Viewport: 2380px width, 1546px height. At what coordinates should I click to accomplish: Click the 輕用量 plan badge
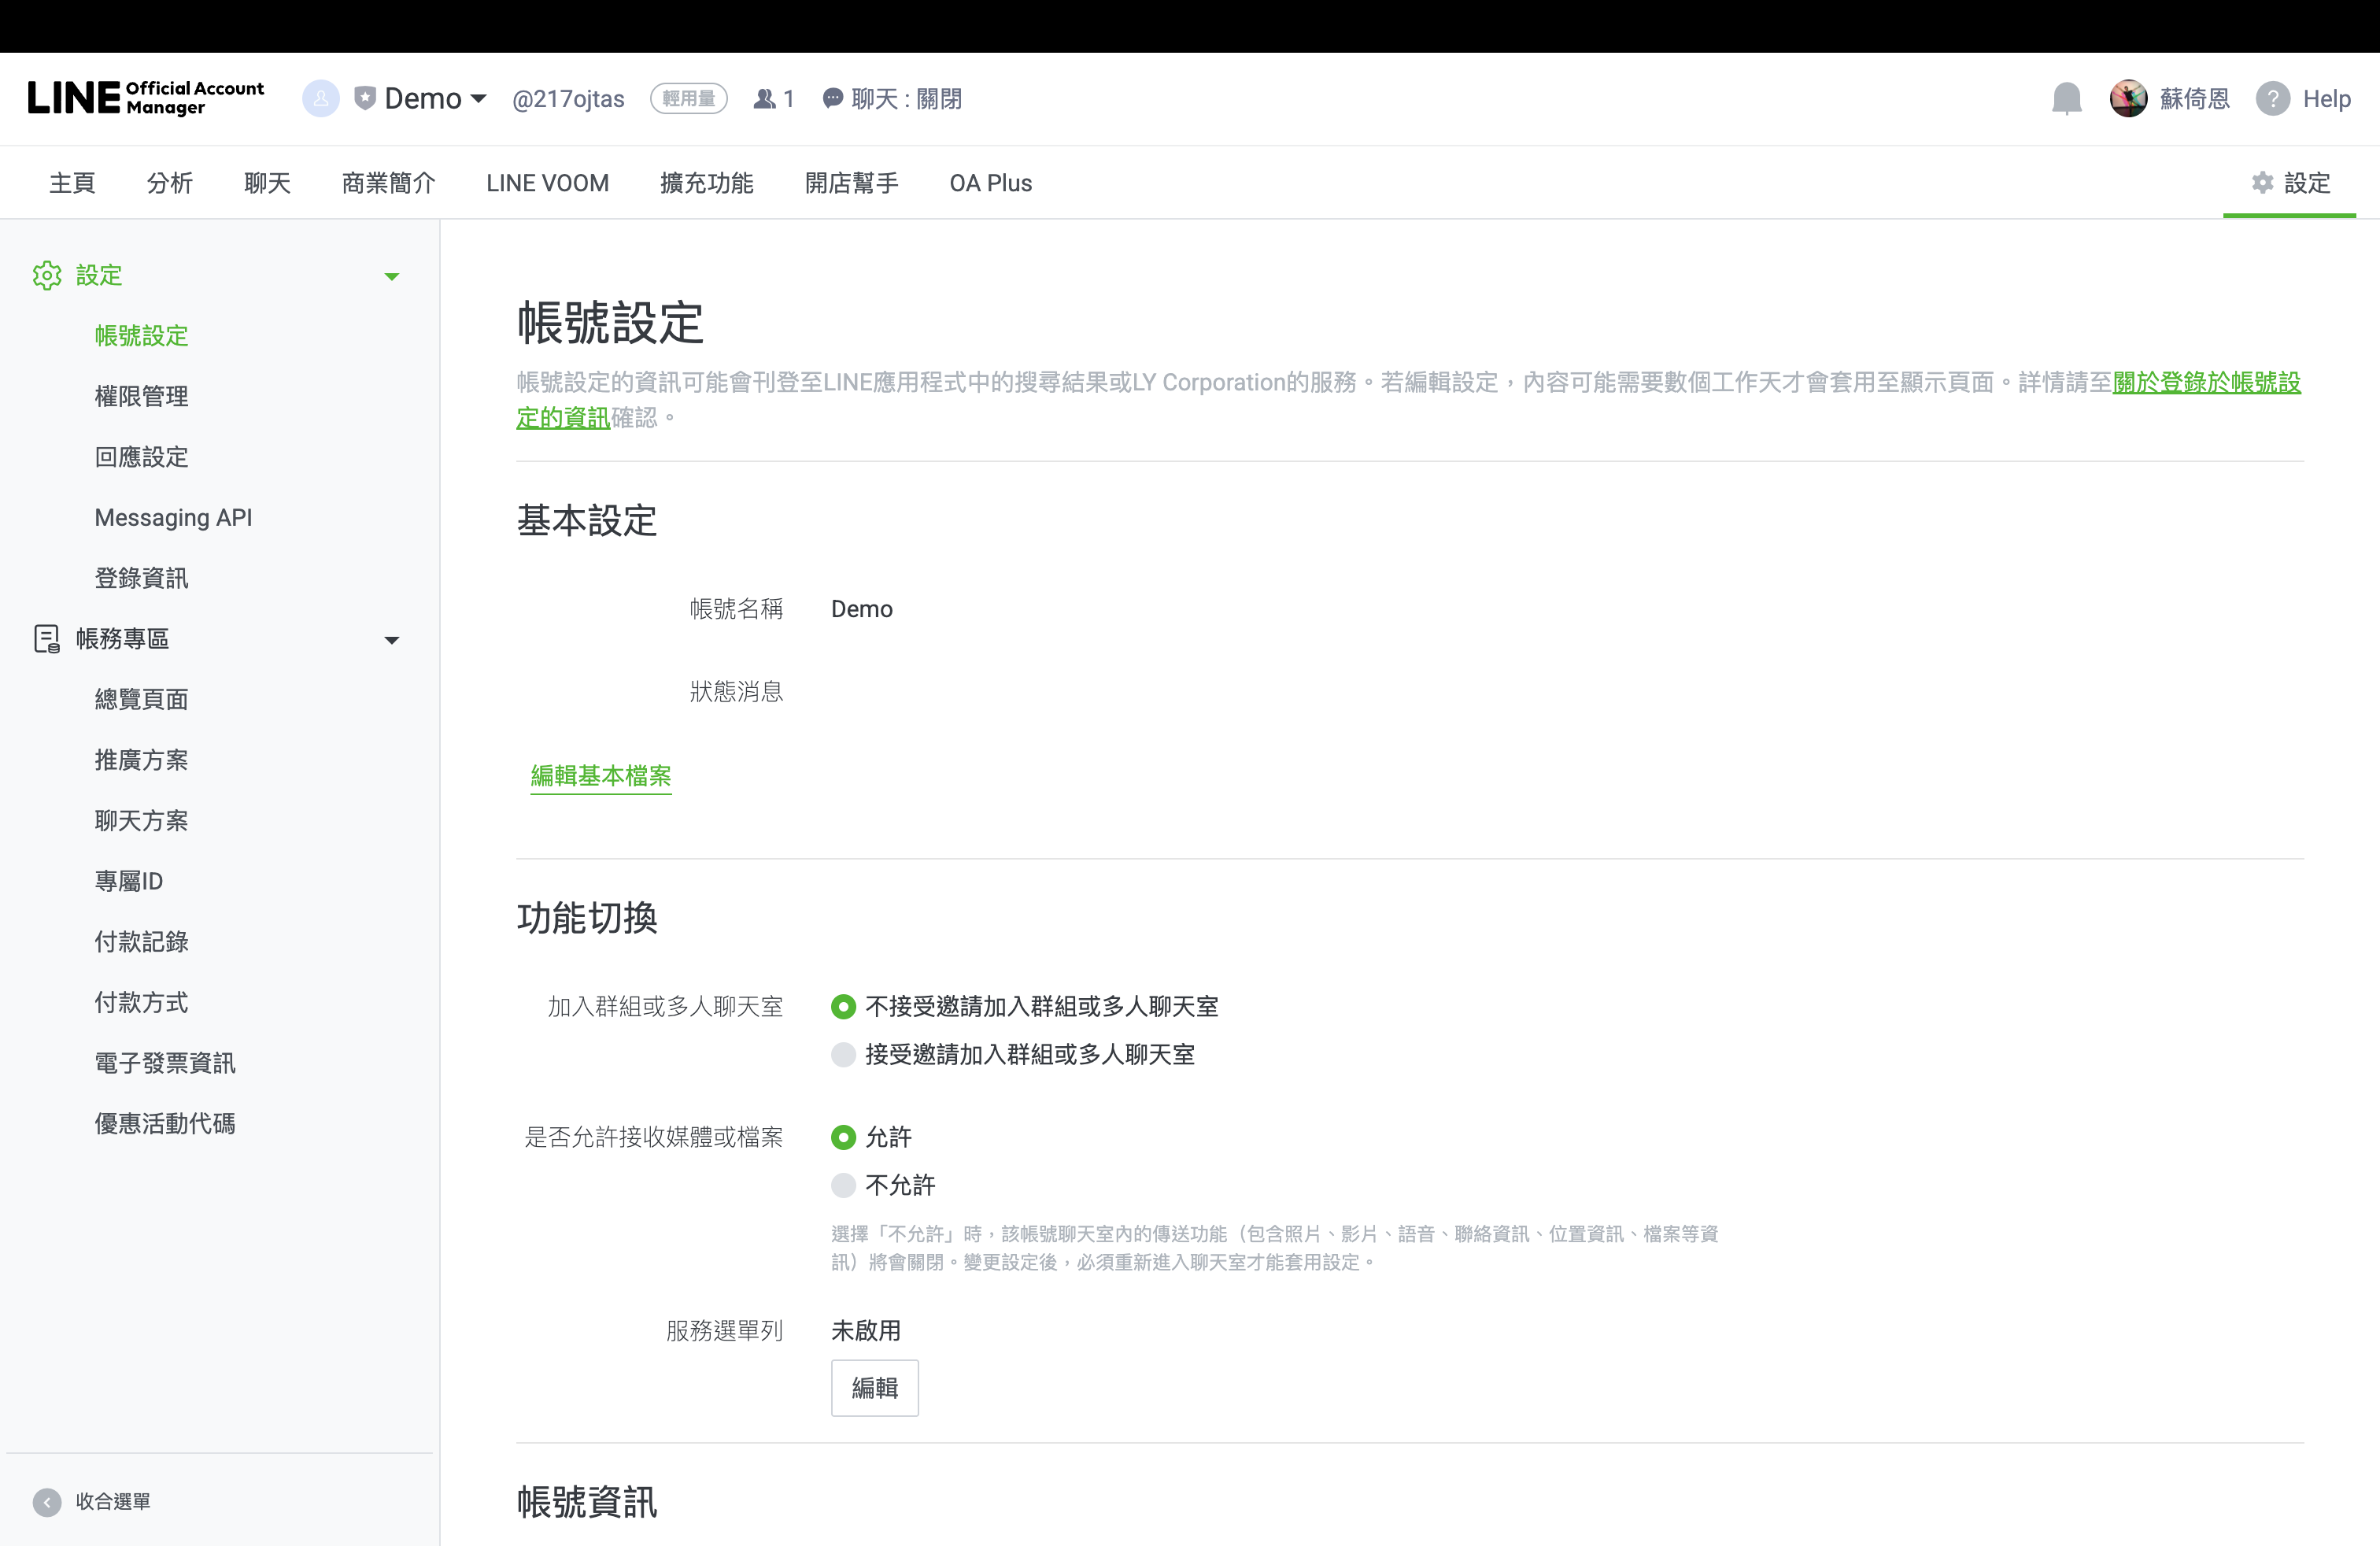[x=689, y=98]
